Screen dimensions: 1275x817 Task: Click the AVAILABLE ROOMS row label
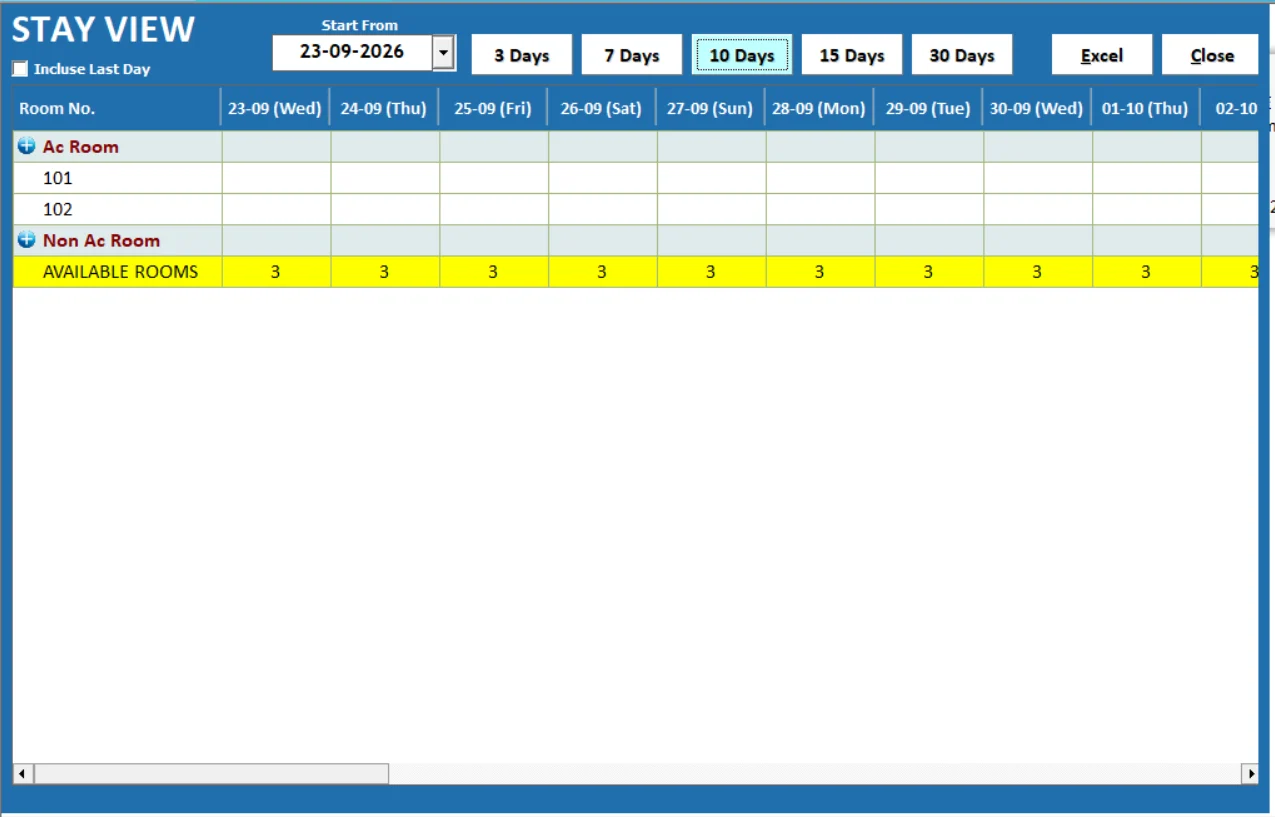click(x=120, y=272)
